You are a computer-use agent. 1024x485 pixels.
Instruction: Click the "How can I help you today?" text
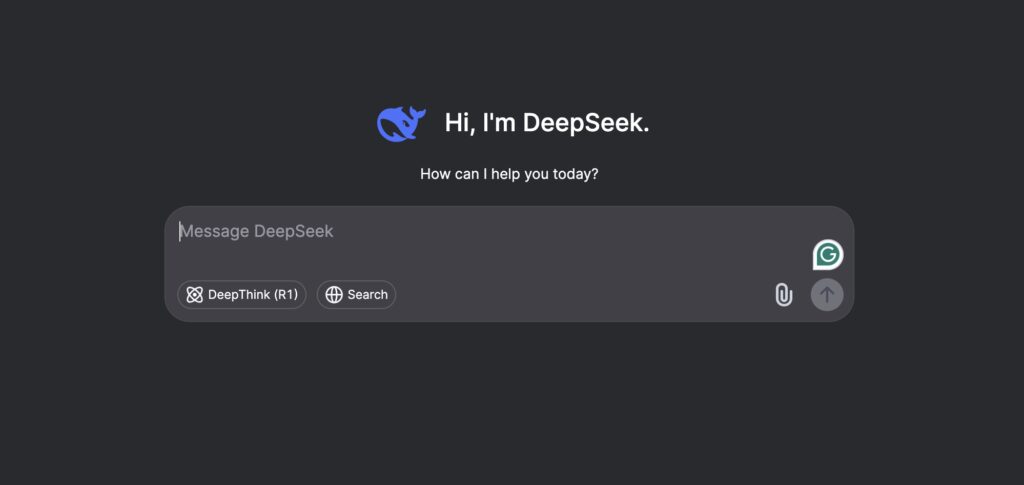509,174
